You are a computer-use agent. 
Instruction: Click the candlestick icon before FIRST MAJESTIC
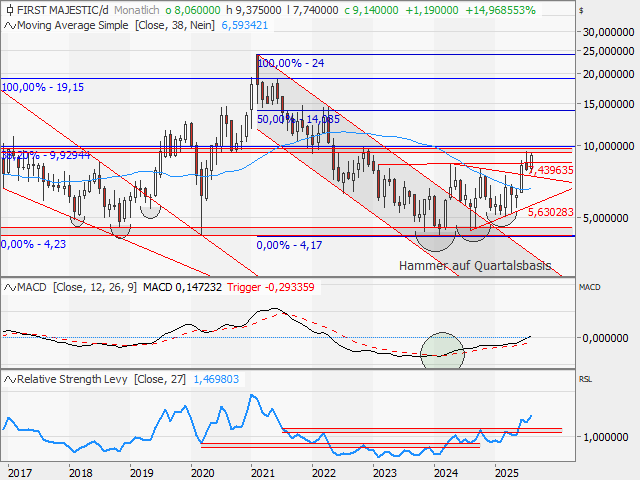[x=10, y=10]
